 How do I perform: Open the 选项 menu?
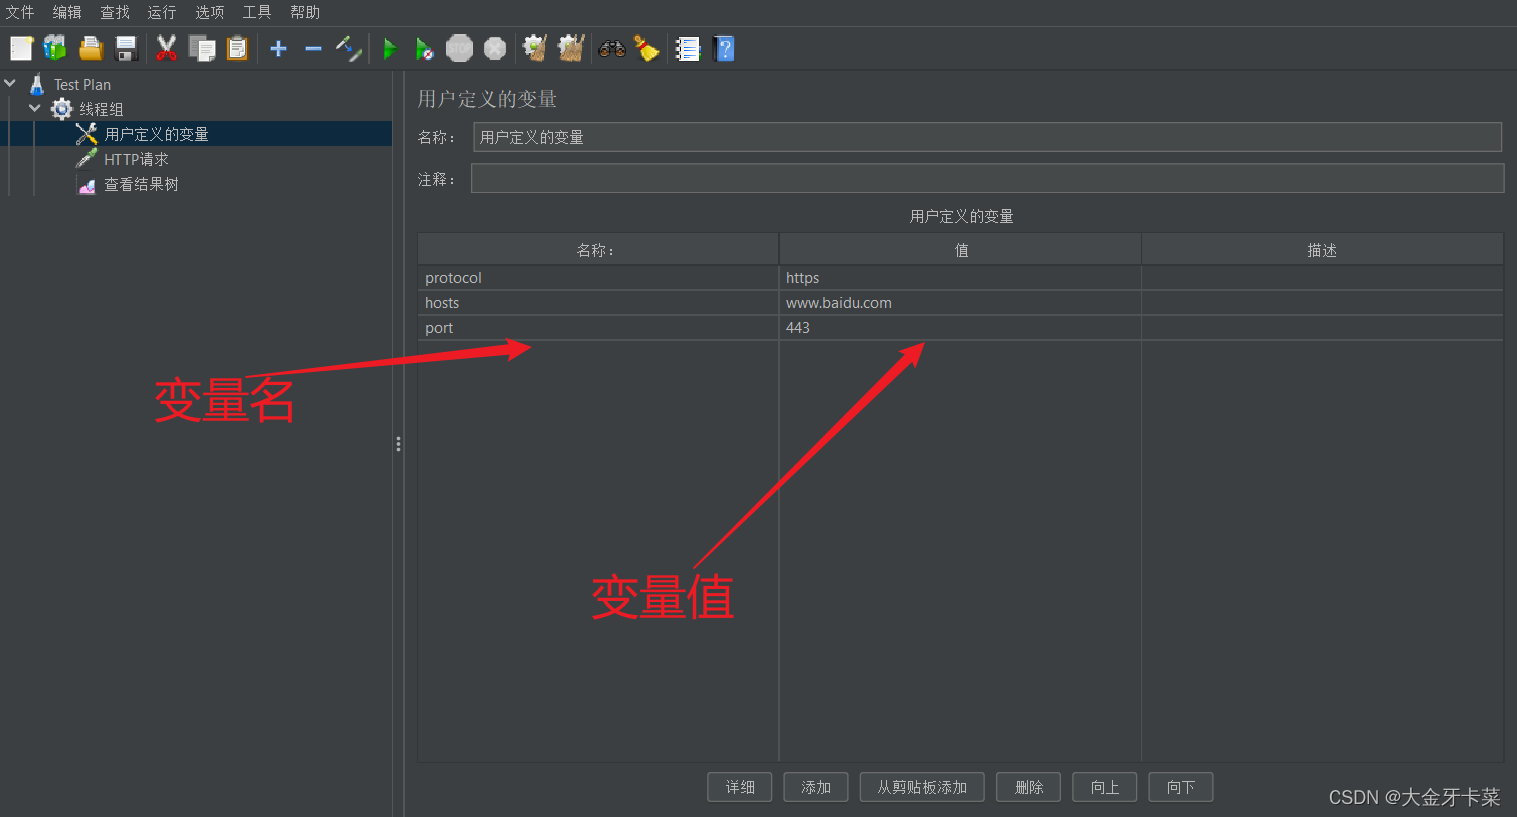pos(210,12)
